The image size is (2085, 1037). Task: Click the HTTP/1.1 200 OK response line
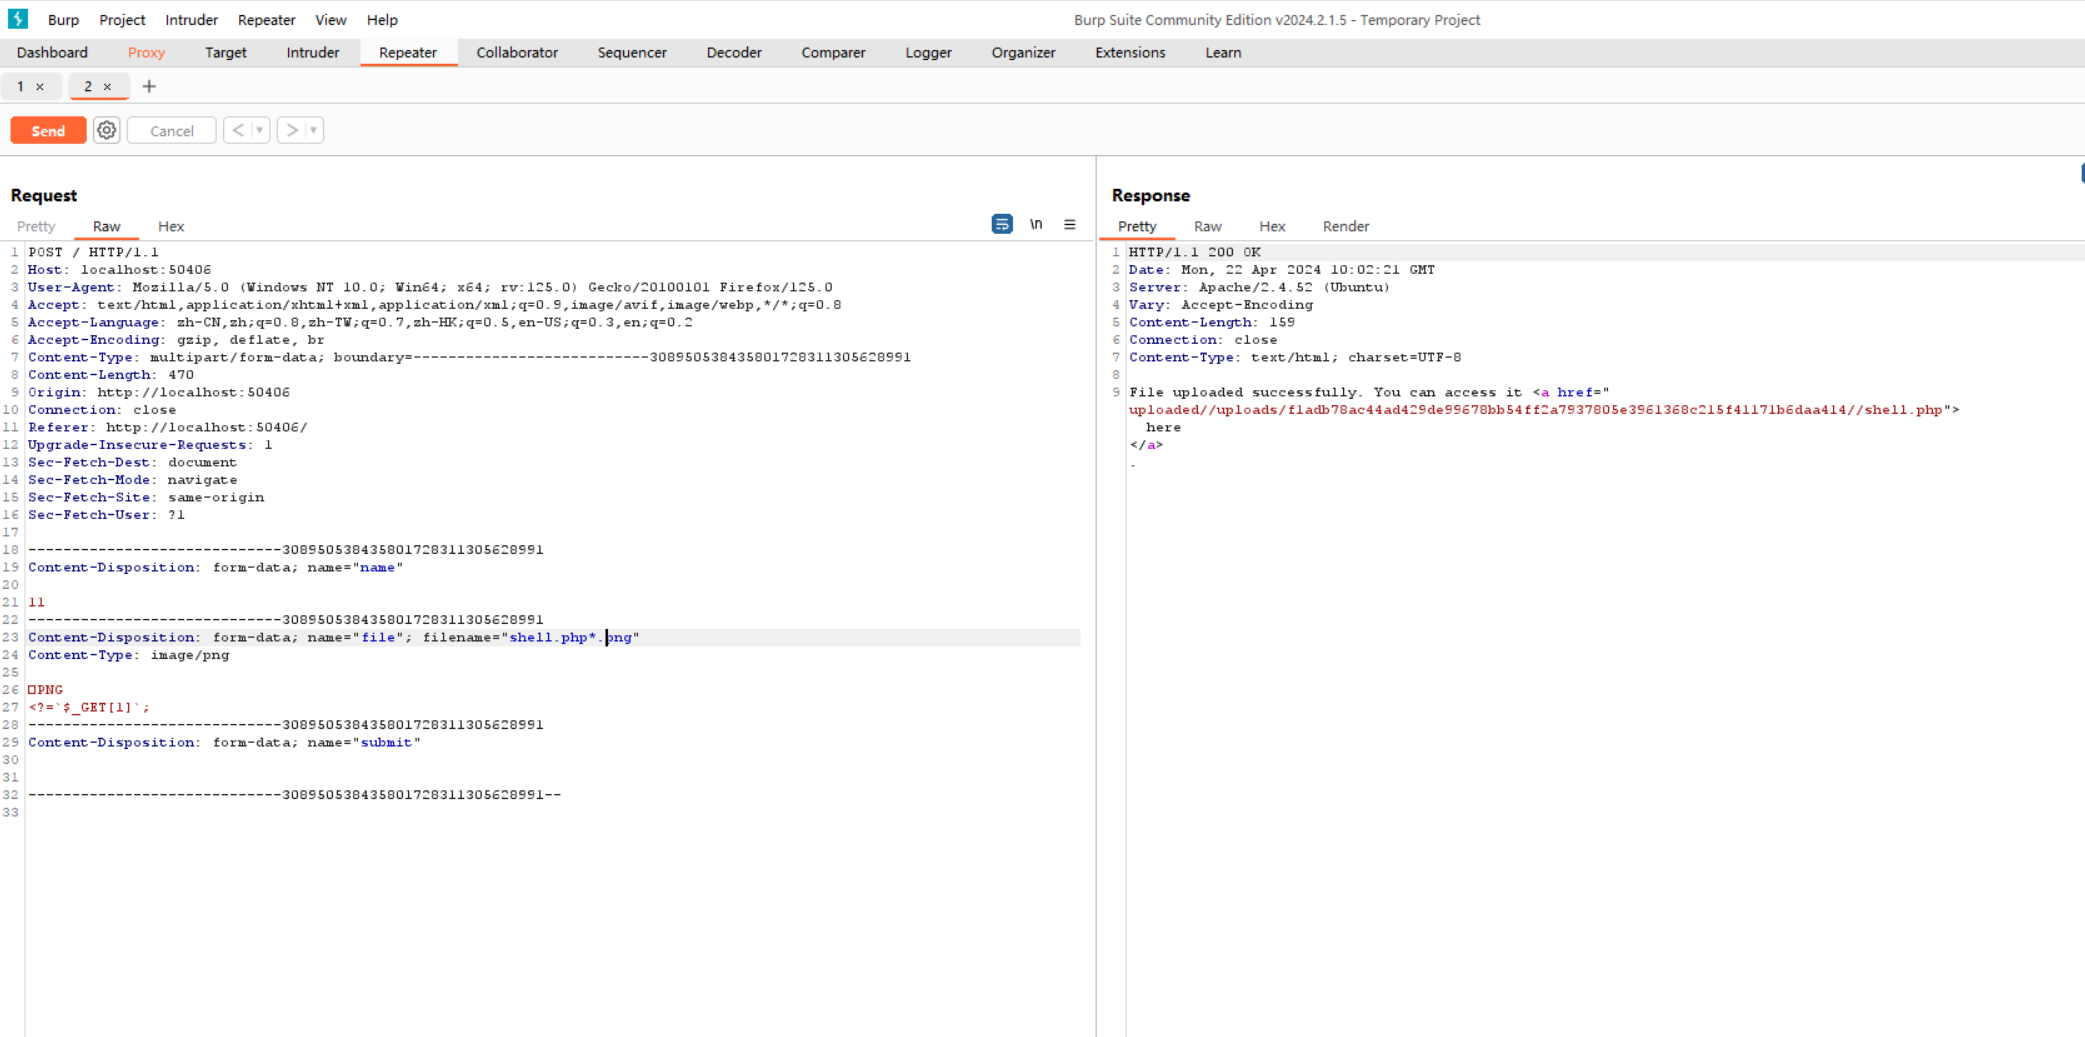1194,253
